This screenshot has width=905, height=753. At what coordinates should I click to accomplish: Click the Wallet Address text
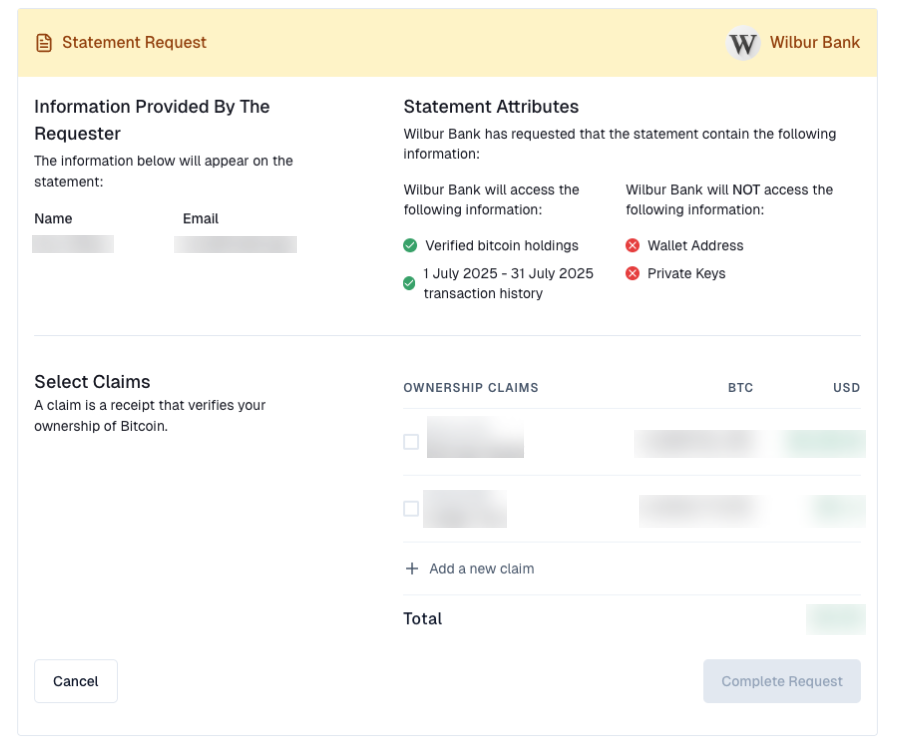tap(695, 246)
